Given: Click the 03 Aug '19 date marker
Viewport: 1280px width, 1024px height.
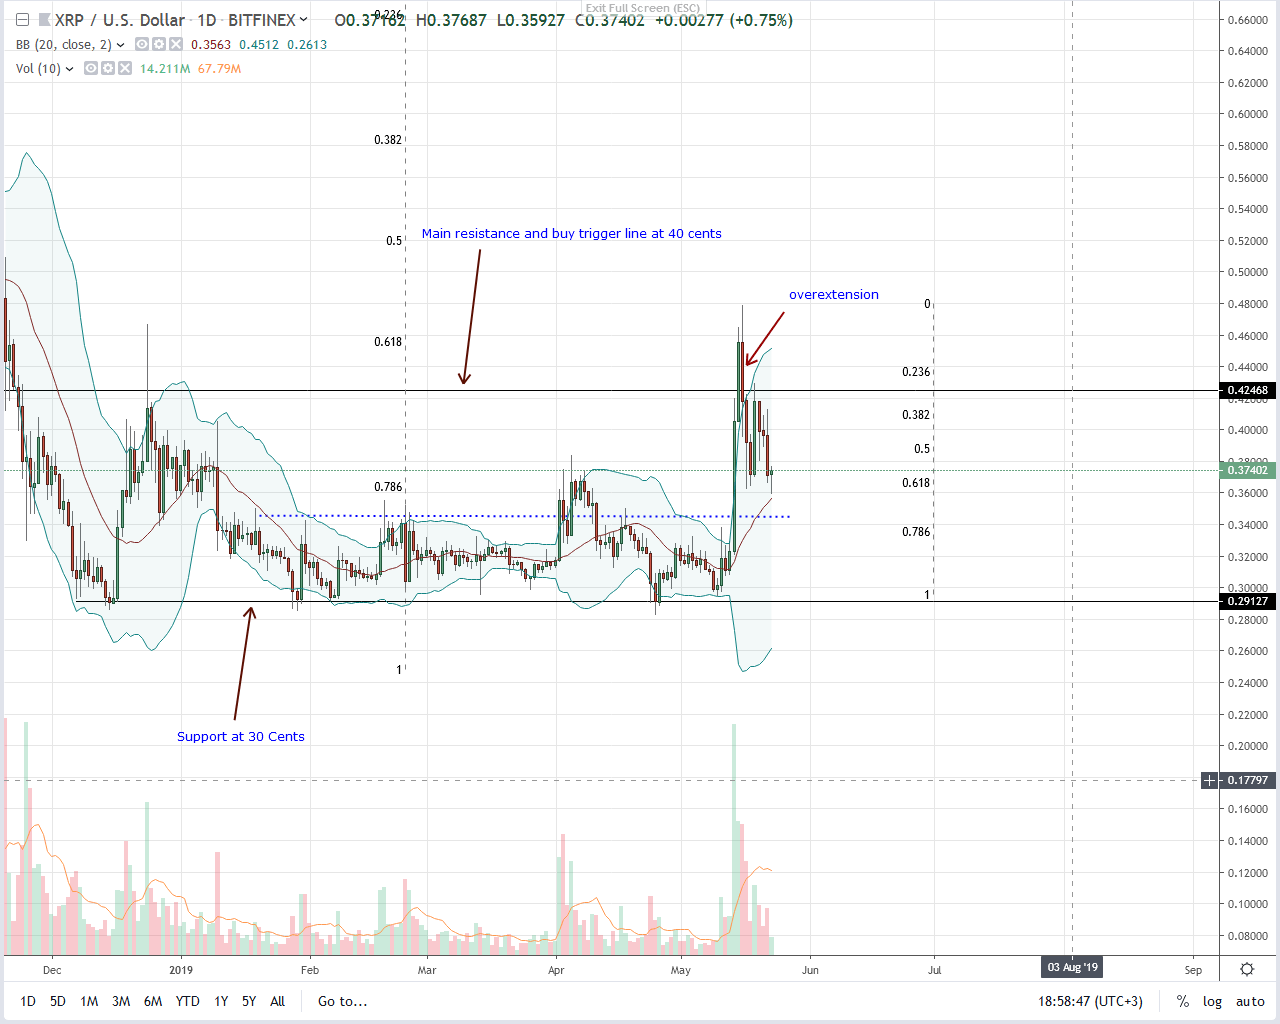Looking at the screenshot, I should point(1072,967).
